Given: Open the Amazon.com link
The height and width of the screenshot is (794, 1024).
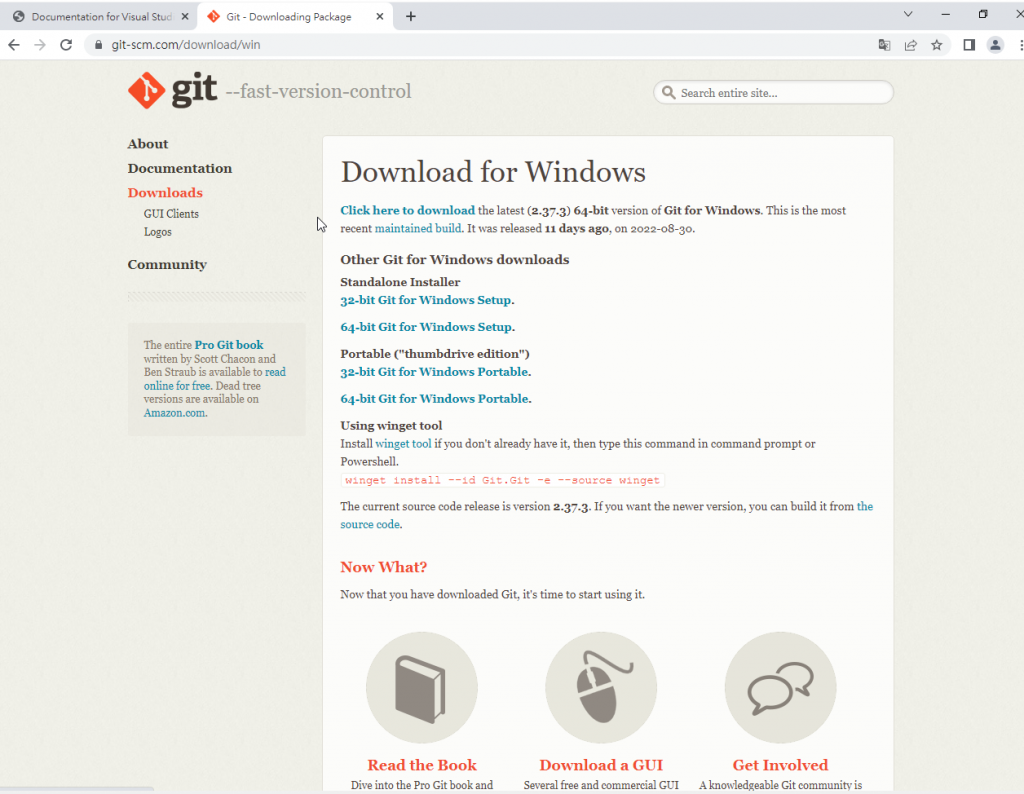Looking at the screenshot, I should (x=174, y=413).
